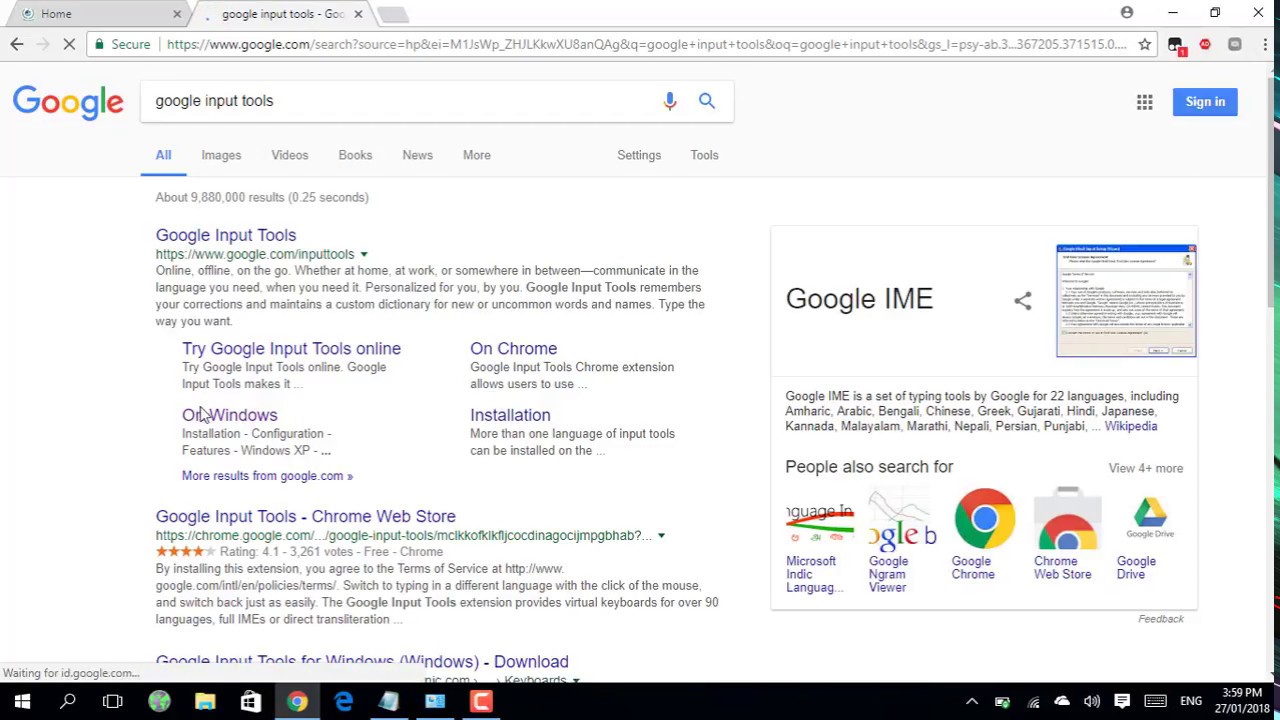Open Google Drive related search
Image resolution: width=1280 pixels, height=720 pixels.
[x=1150, y=535]
